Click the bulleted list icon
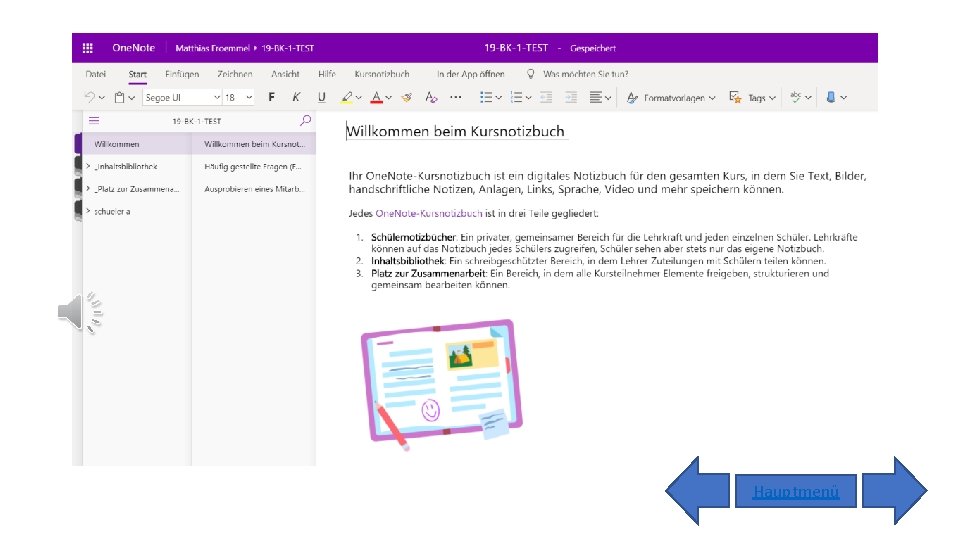This screenshot has height=540, width=960. click(486, 97)
